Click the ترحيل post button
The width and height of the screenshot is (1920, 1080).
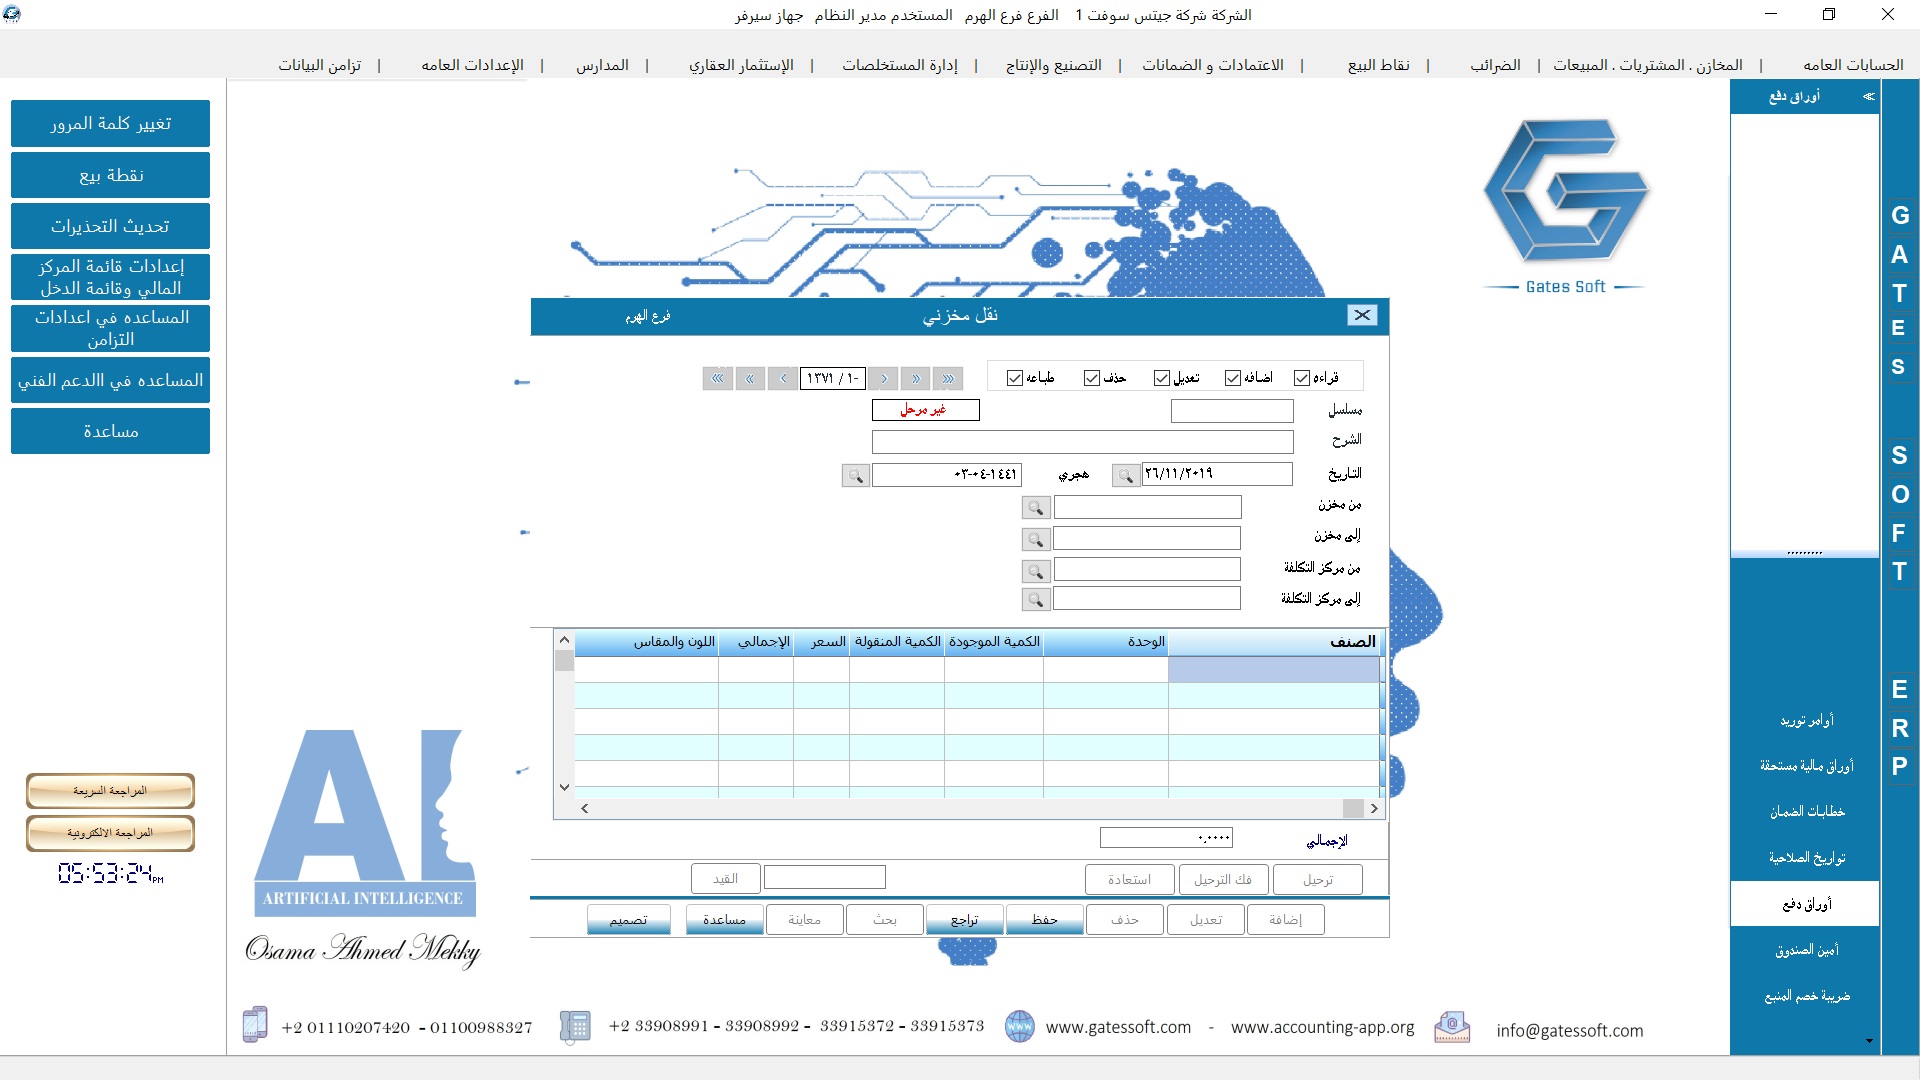pos(1318,880)
